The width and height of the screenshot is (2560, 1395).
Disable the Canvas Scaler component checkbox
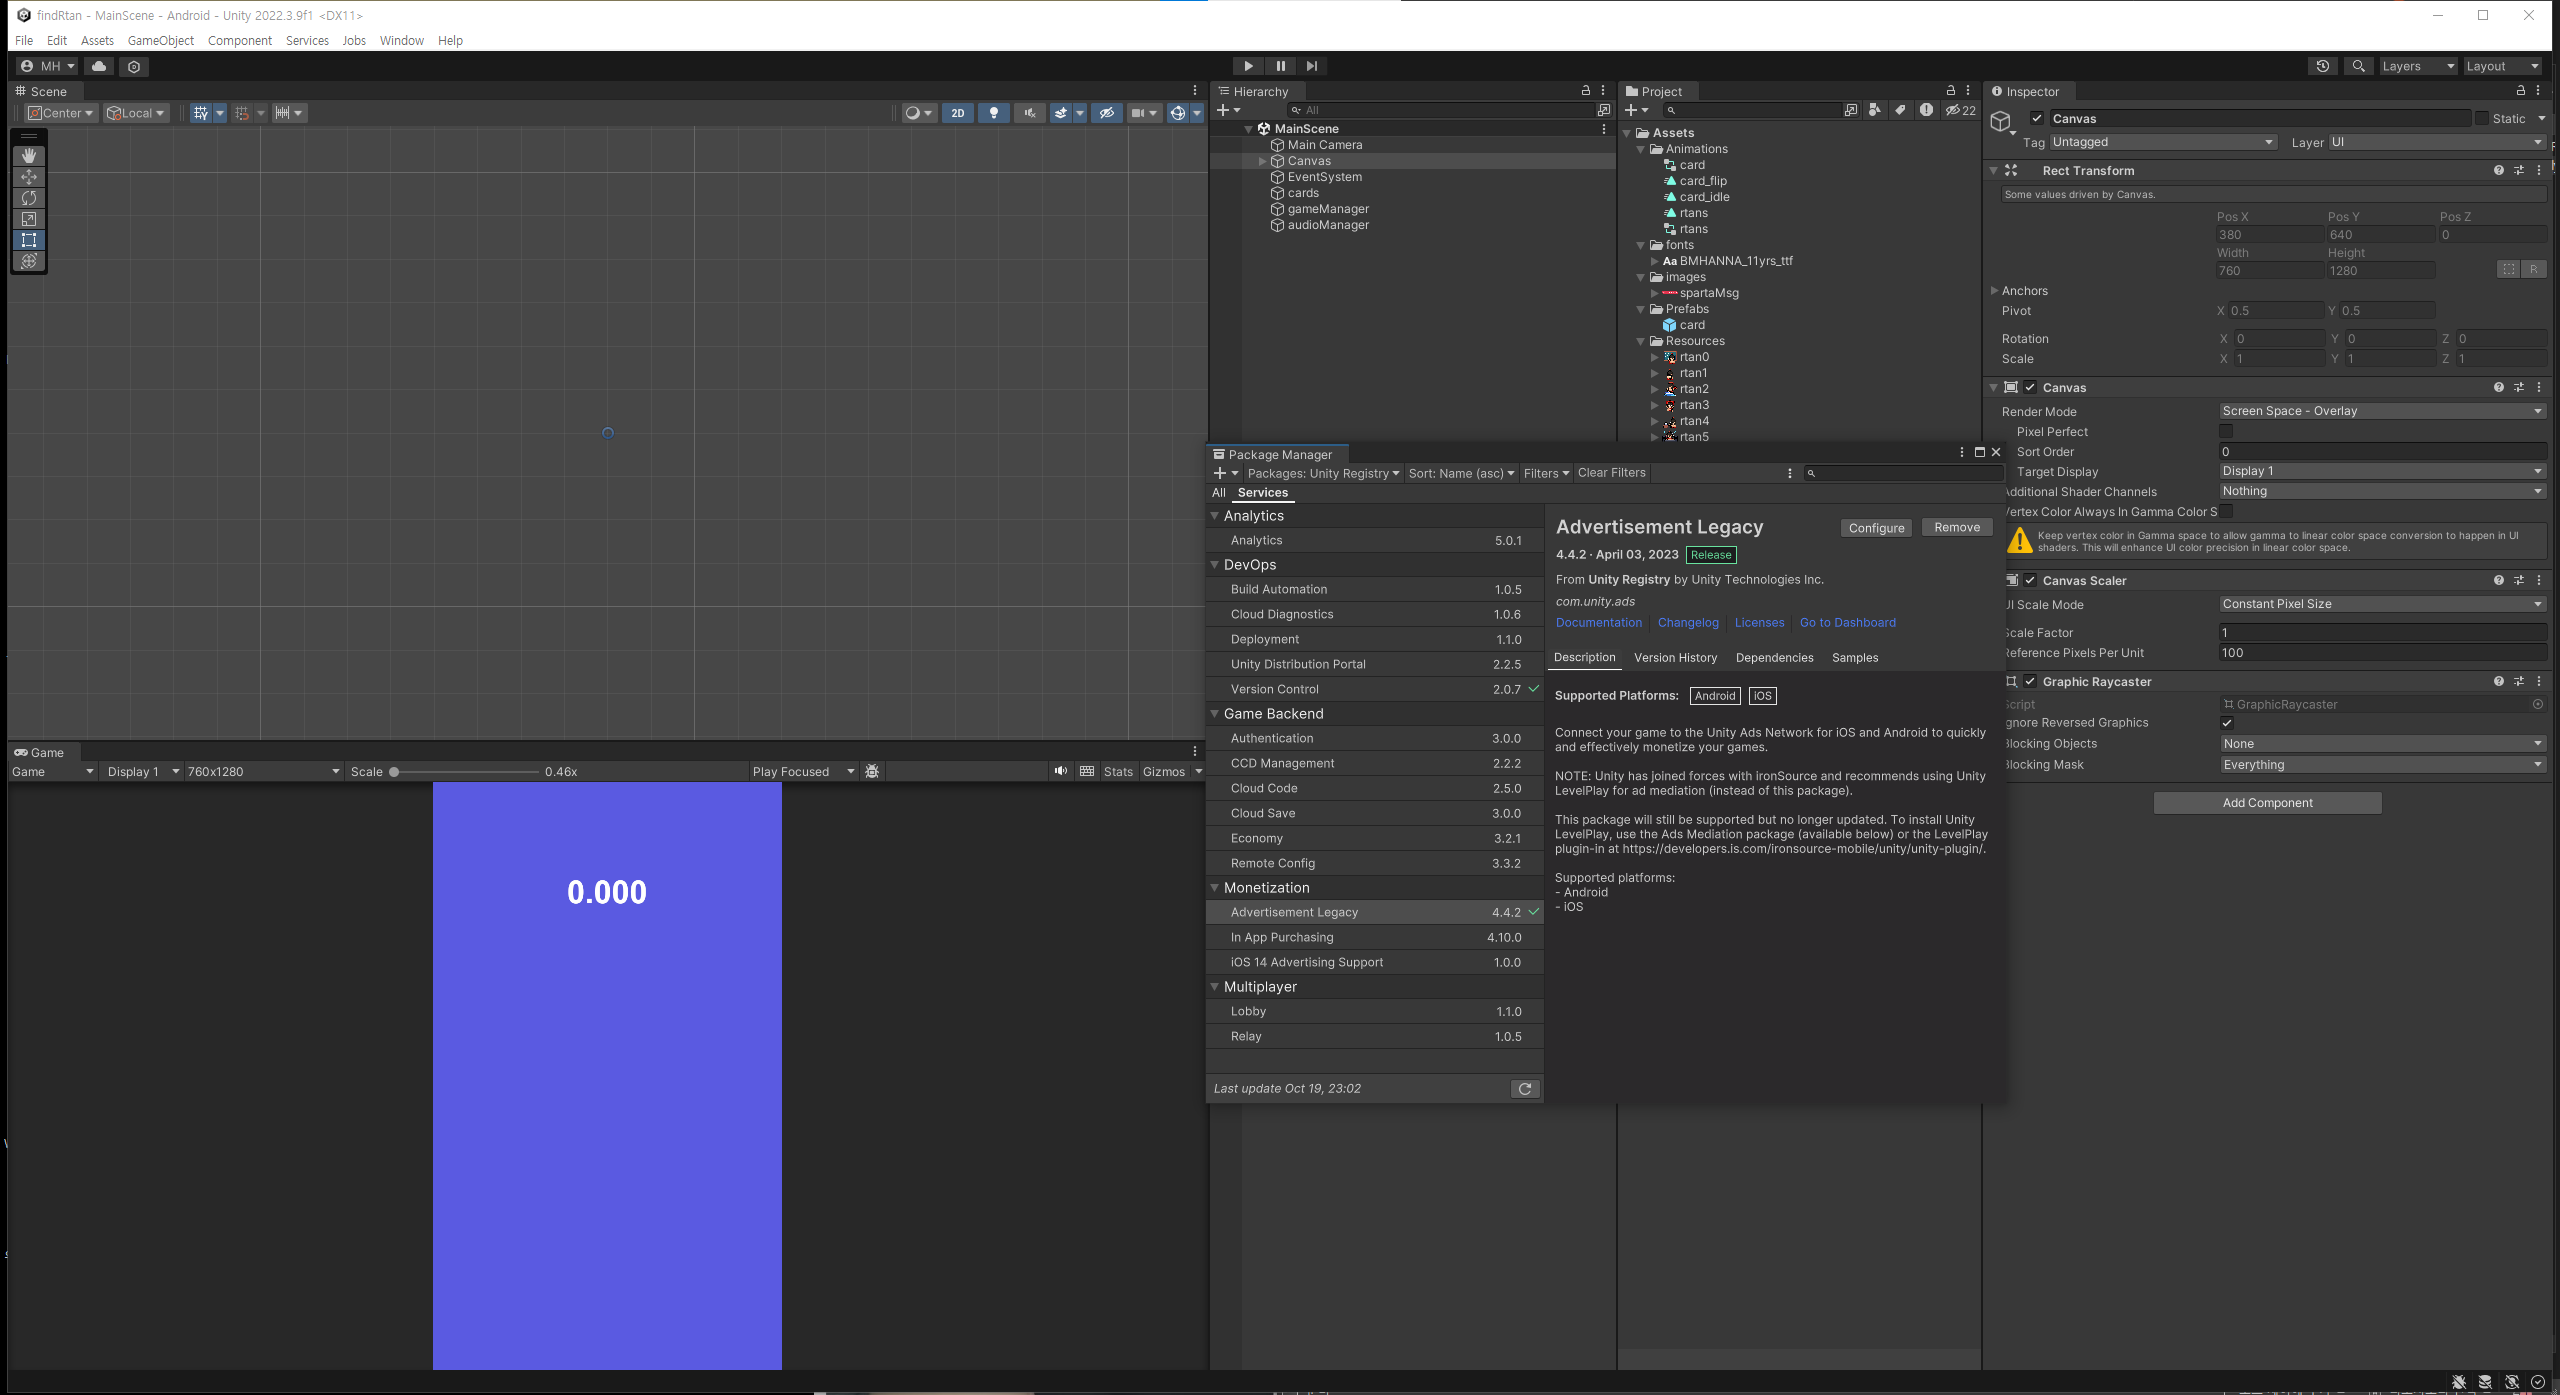pyautogui.click(x=2030, y=580)
